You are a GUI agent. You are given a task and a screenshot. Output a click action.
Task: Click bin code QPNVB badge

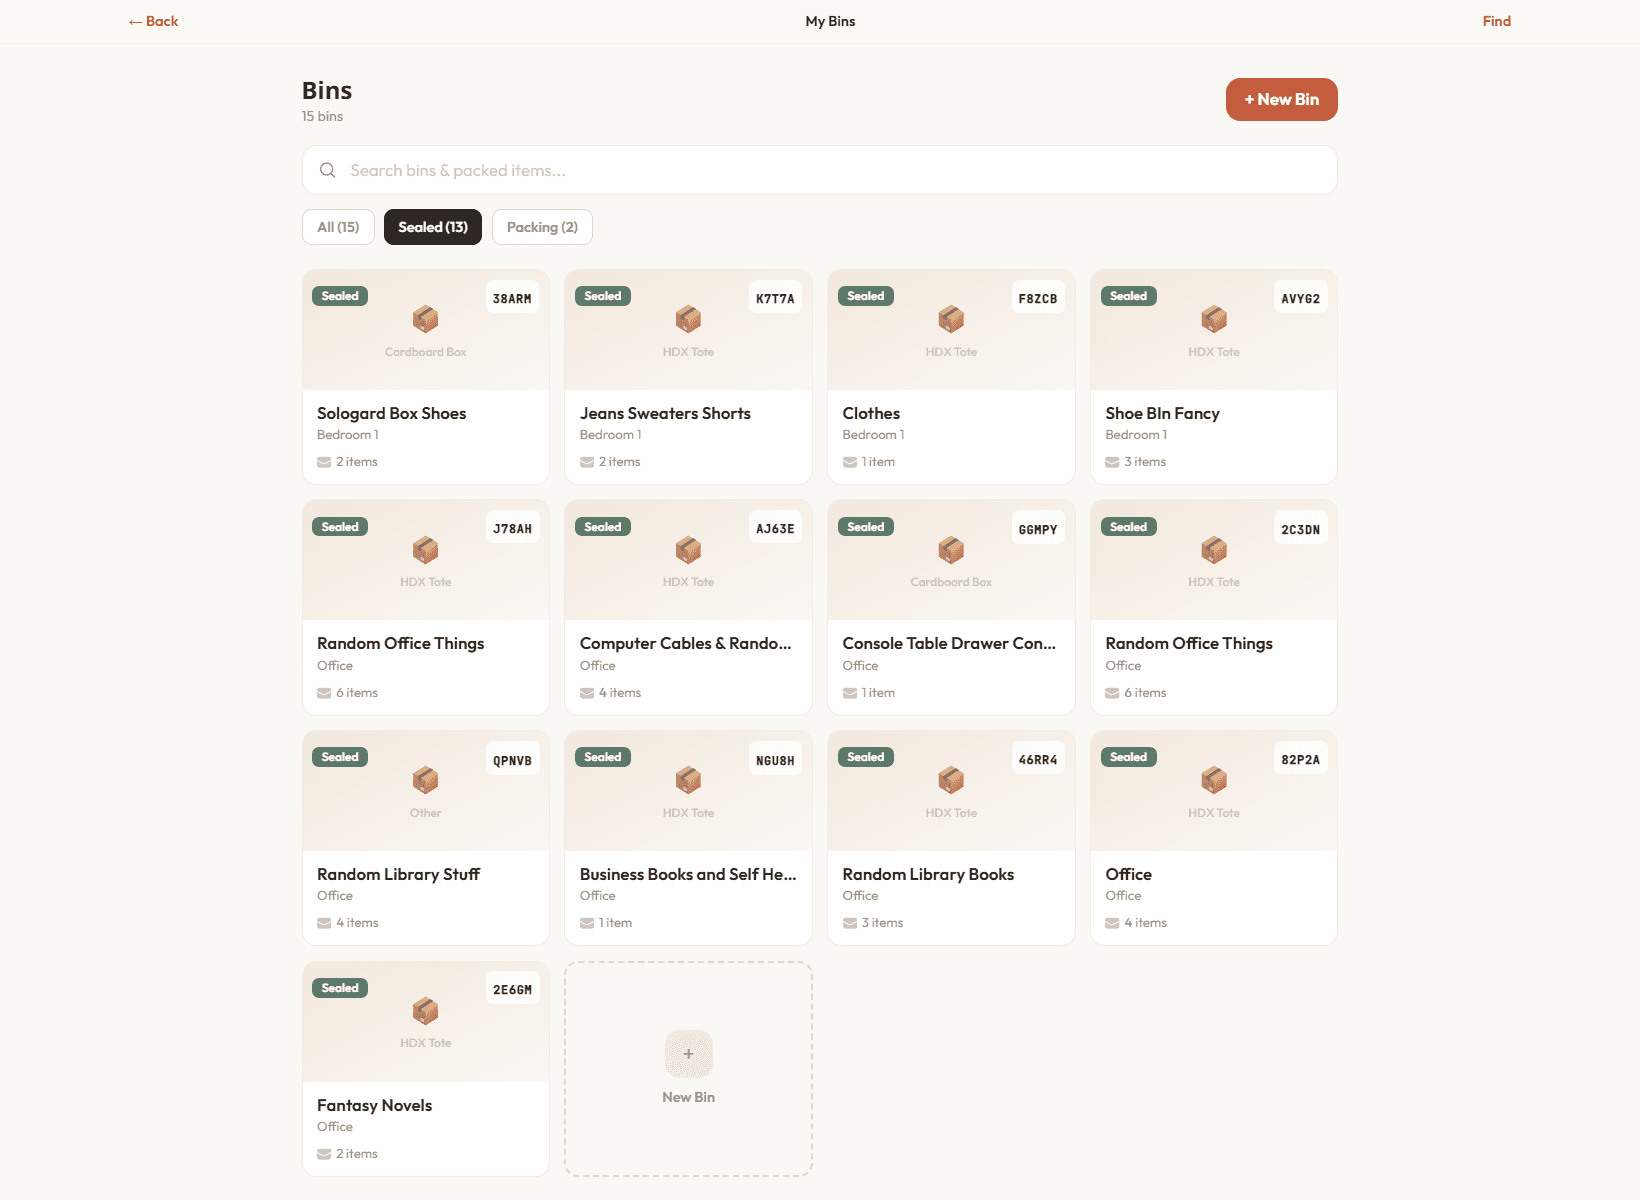tap(512, 760)
